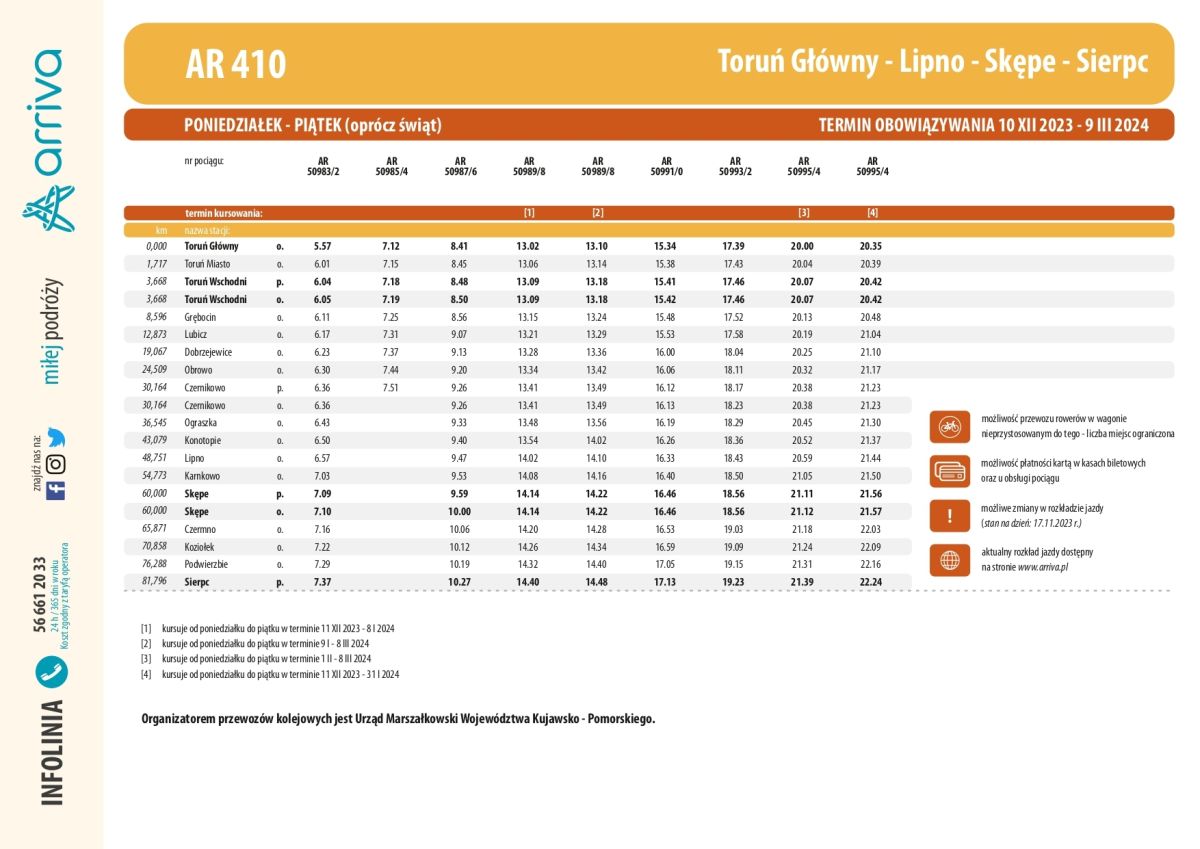
Task: Click the 'TERMIN OBOWIĄZYWANIA 10 XII 2023 - 9 III 2024' text
Action: [x=983, y=125]
